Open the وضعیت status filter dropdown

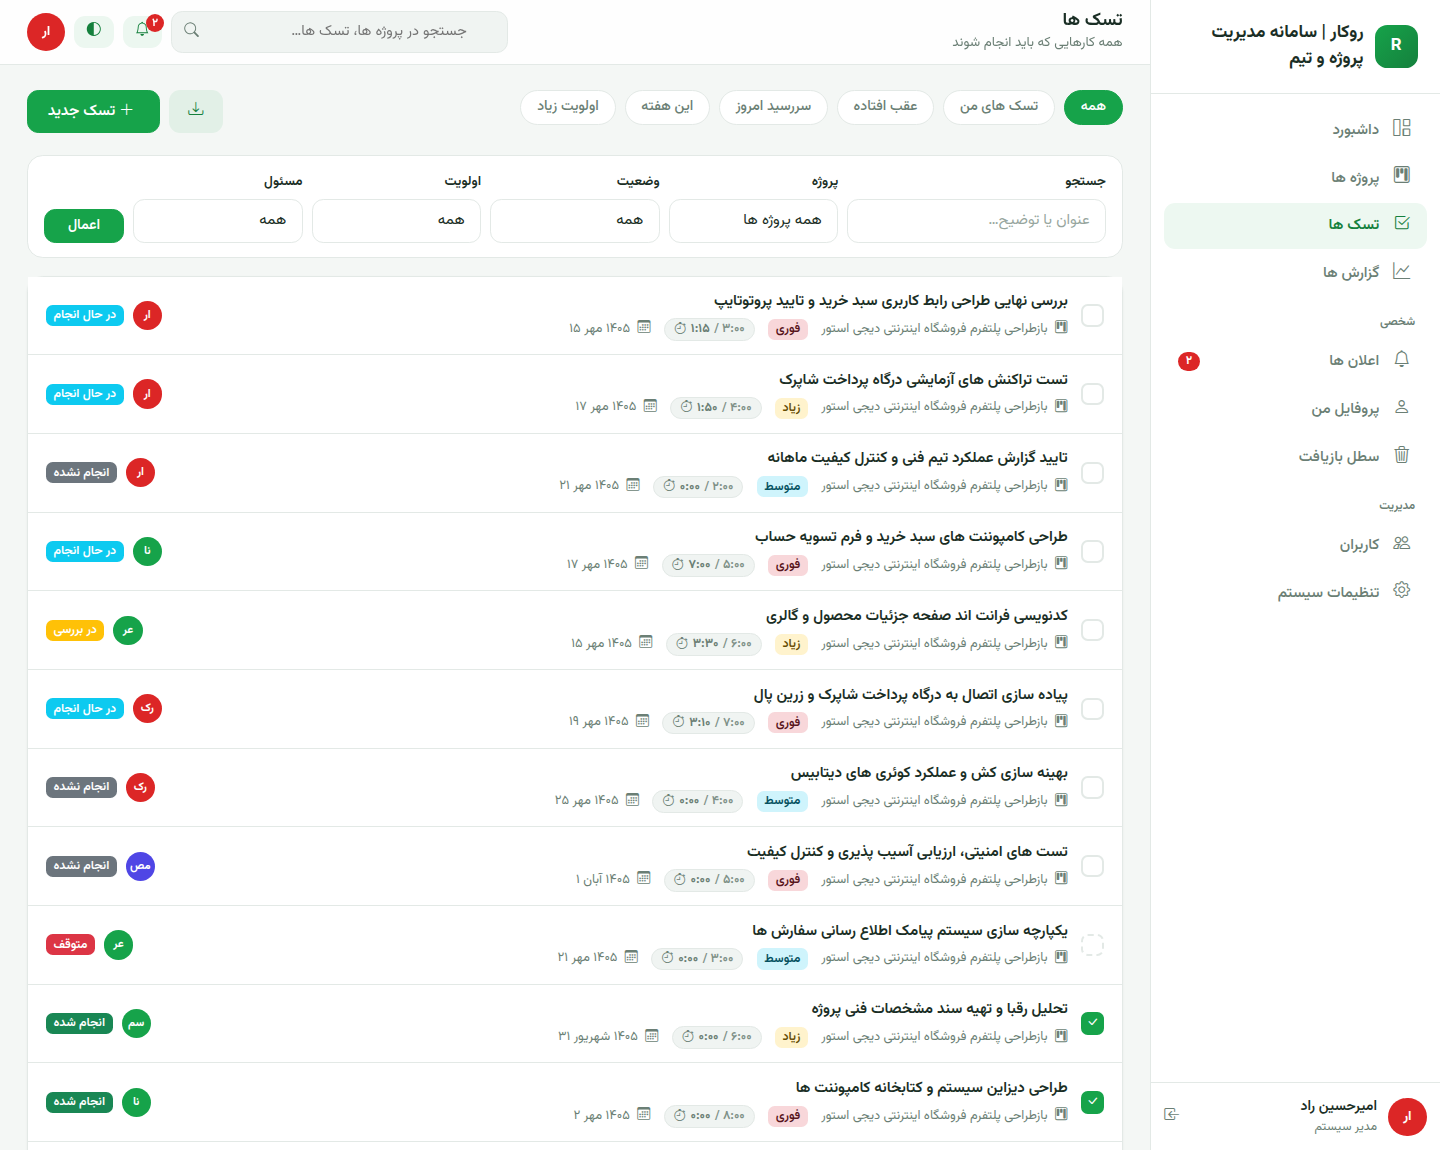[x=575, y=221]
